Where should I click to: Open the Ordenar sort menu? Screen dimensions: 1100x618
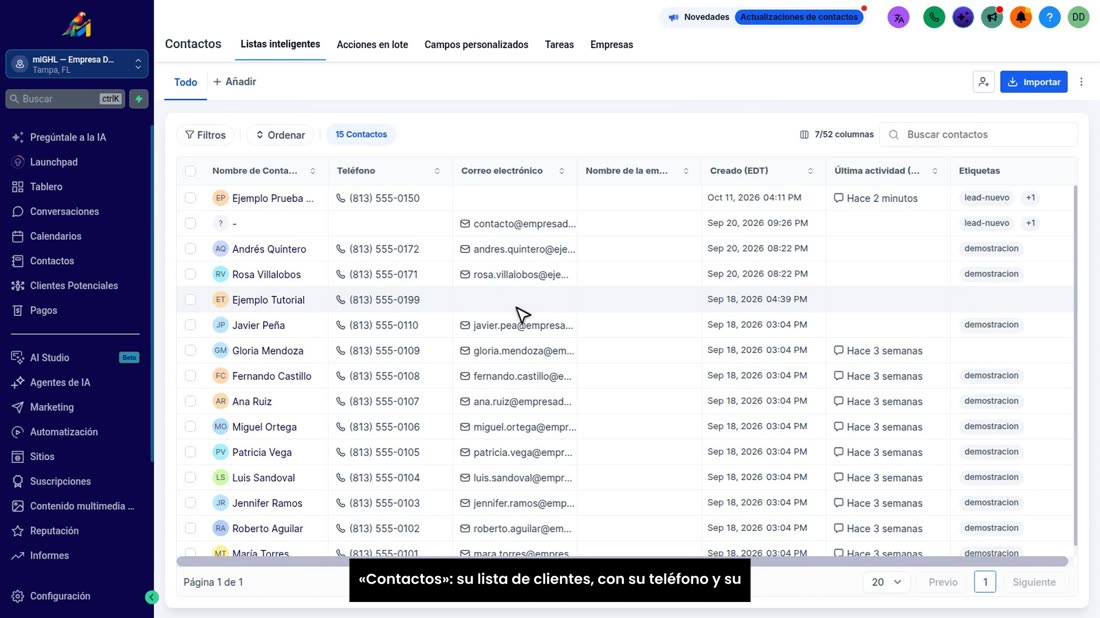click(x=280, y=135)
